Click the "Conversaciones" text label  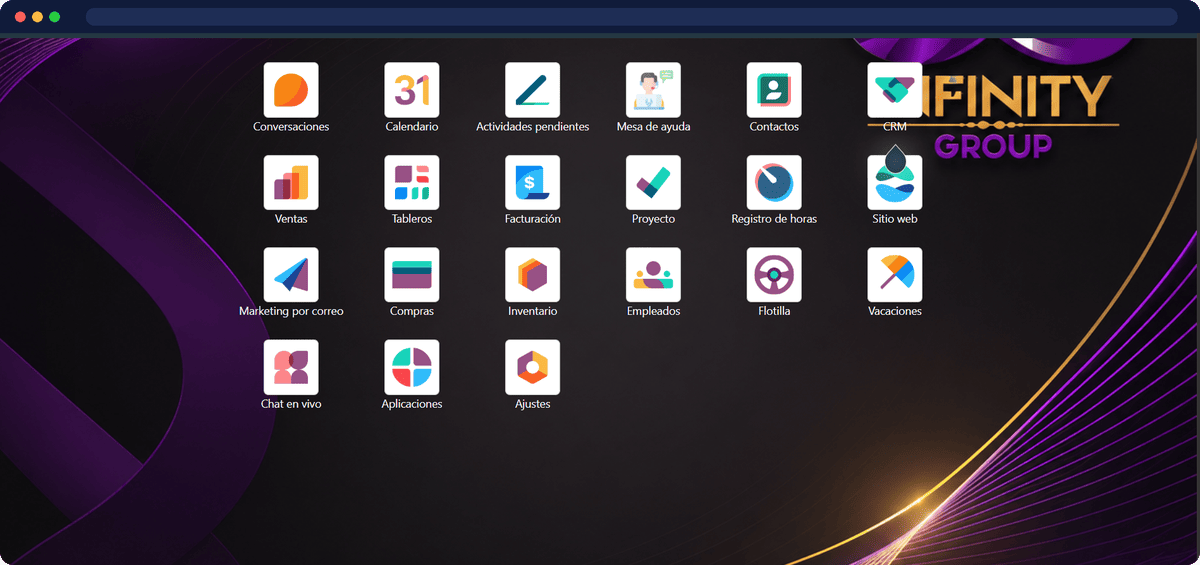(291, 127)
